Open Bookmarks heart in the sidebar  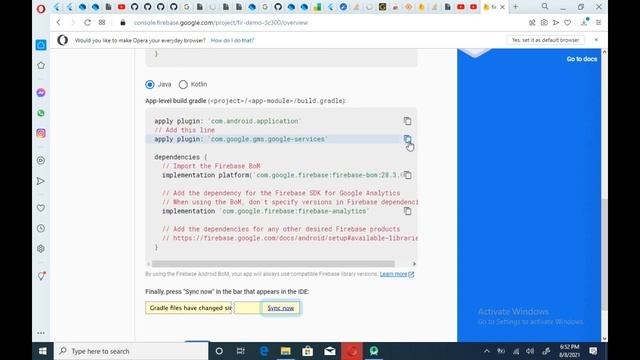[x=41, y=208]
